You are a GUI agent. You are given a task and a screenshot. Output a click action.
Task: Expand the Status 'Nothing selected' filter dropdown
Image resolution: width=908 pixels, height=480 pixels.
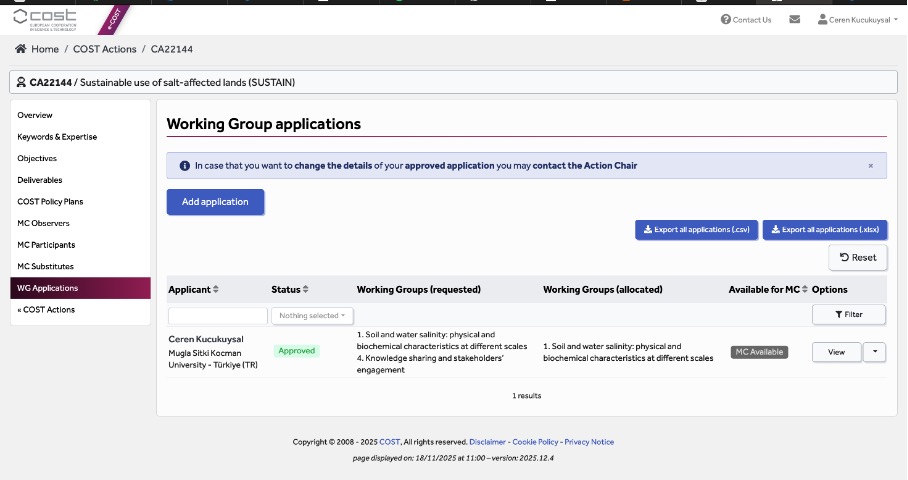tap(312, 316)
